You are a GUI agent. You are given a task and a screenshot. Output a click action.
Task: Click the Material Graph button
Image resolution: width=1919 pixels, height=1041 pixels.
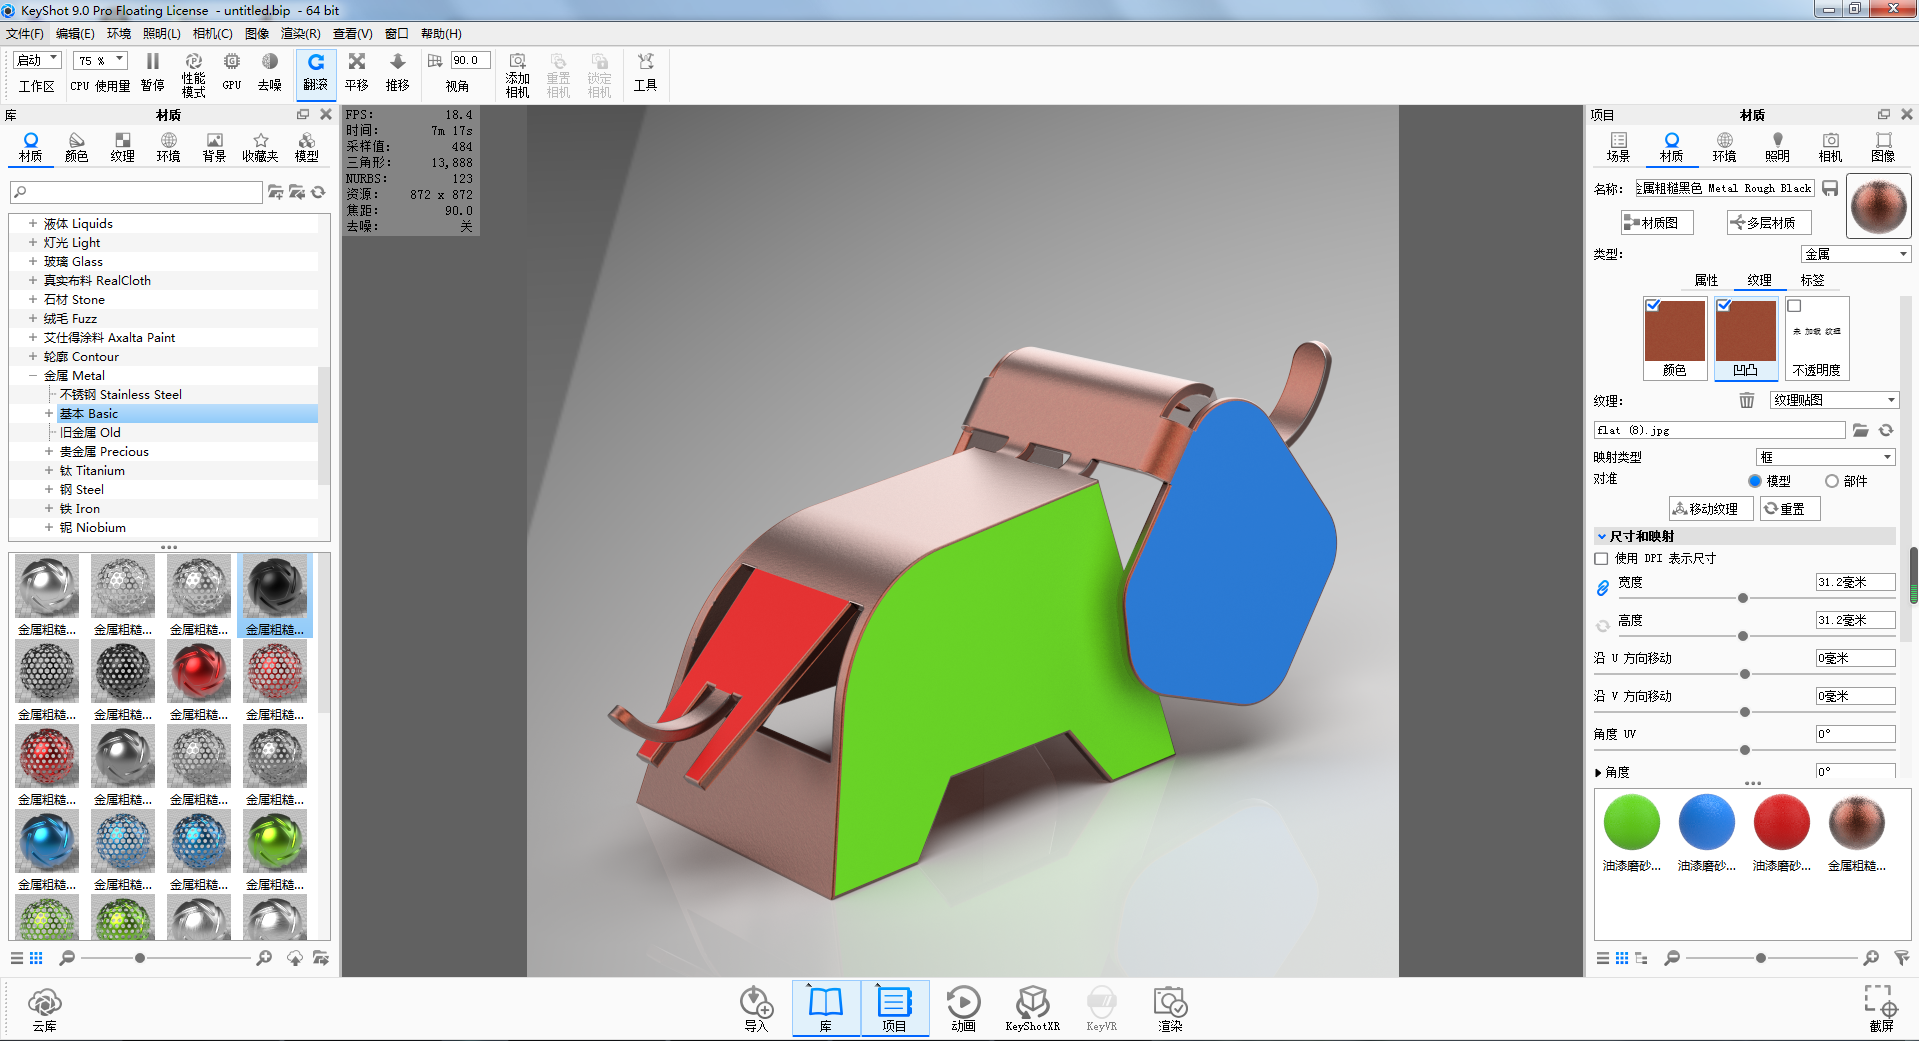click(x=1657, y=223)
